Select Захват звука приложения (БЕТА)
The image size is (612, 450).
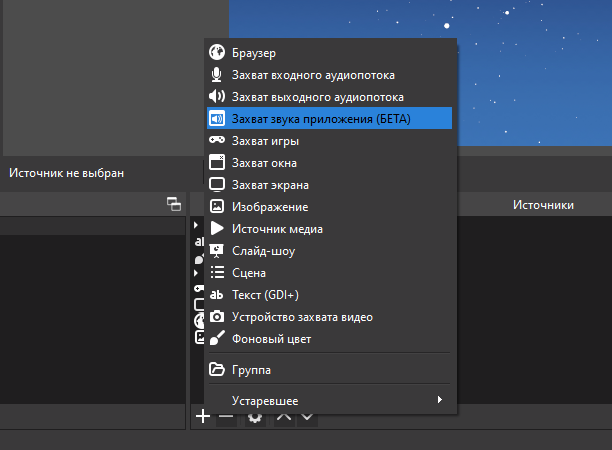329,118
